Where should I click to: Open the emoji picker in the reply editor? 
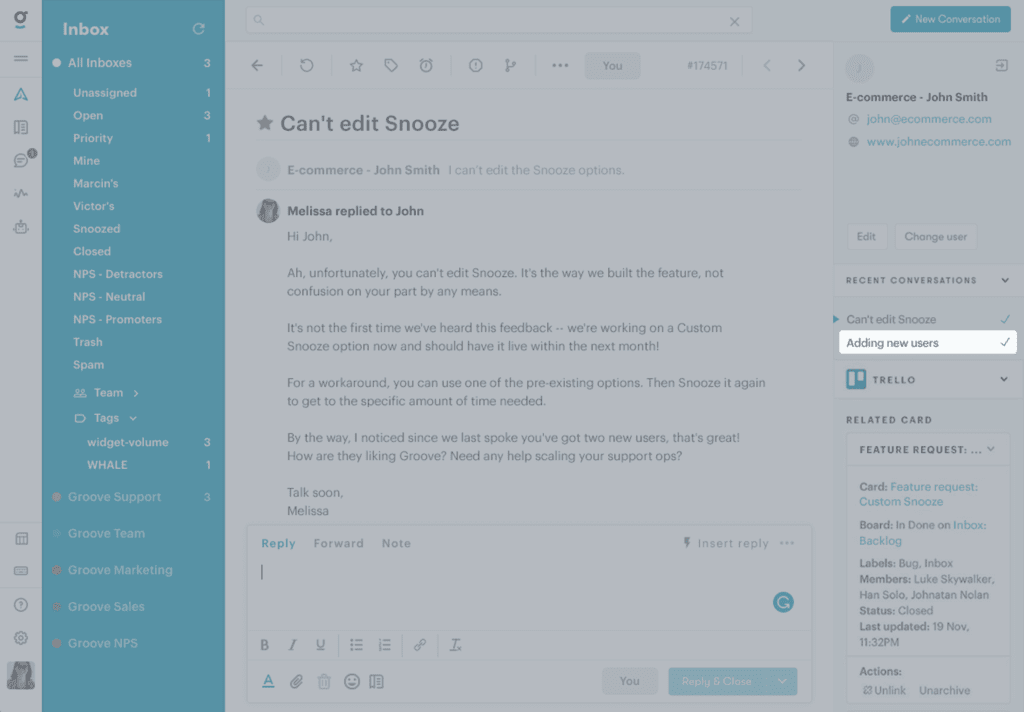352,681
